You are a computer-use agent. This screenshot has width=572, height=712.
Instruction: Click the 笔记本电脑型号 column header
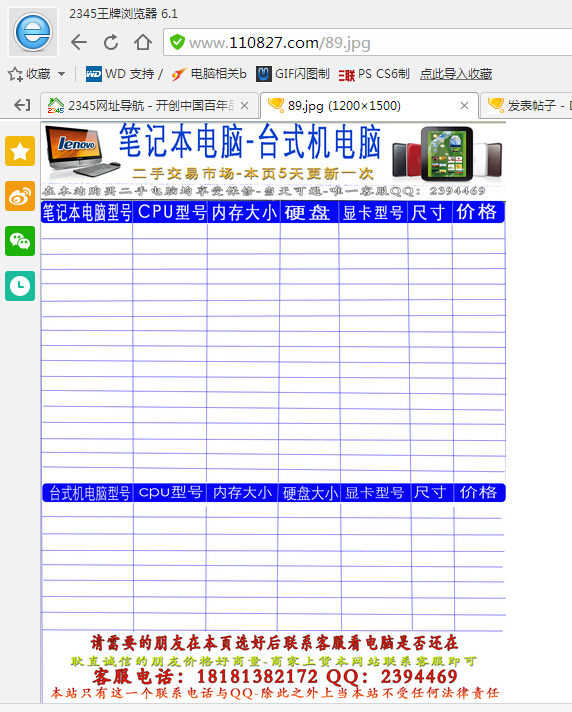pos(86,212)
